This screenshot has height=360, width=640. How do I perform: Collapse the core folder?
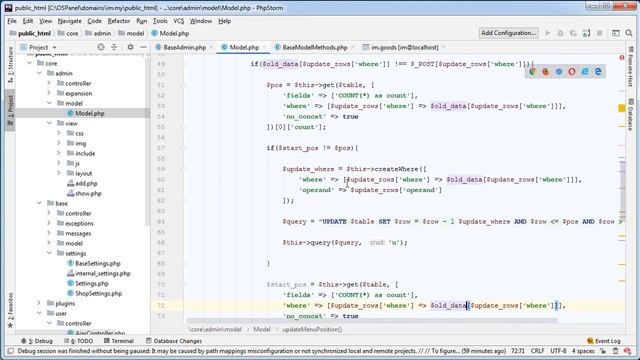click(29, 63)
